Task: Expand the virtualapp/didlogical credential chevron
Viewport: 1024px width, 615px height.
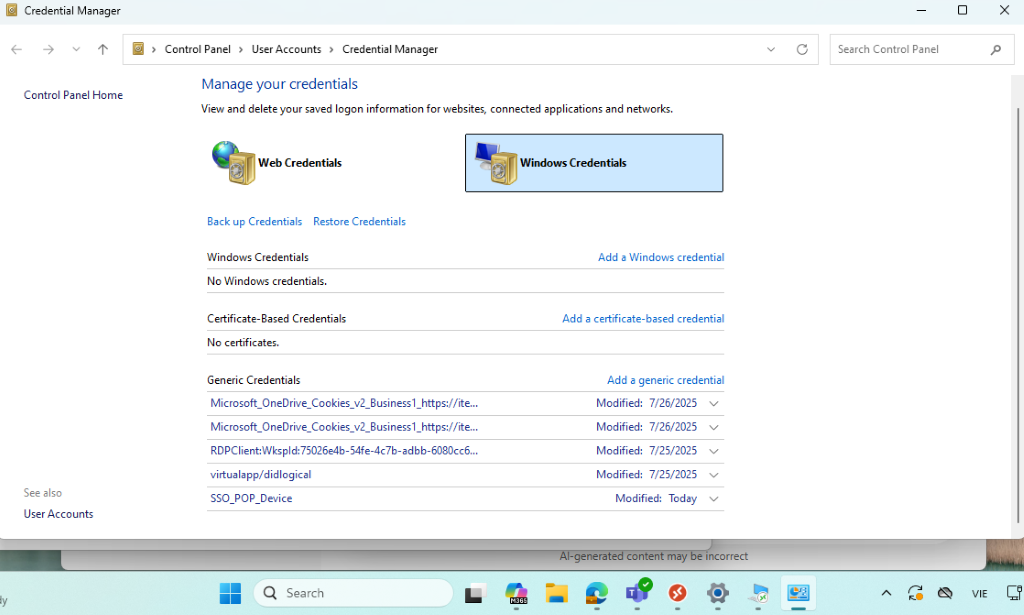Action: pos(714,475)
